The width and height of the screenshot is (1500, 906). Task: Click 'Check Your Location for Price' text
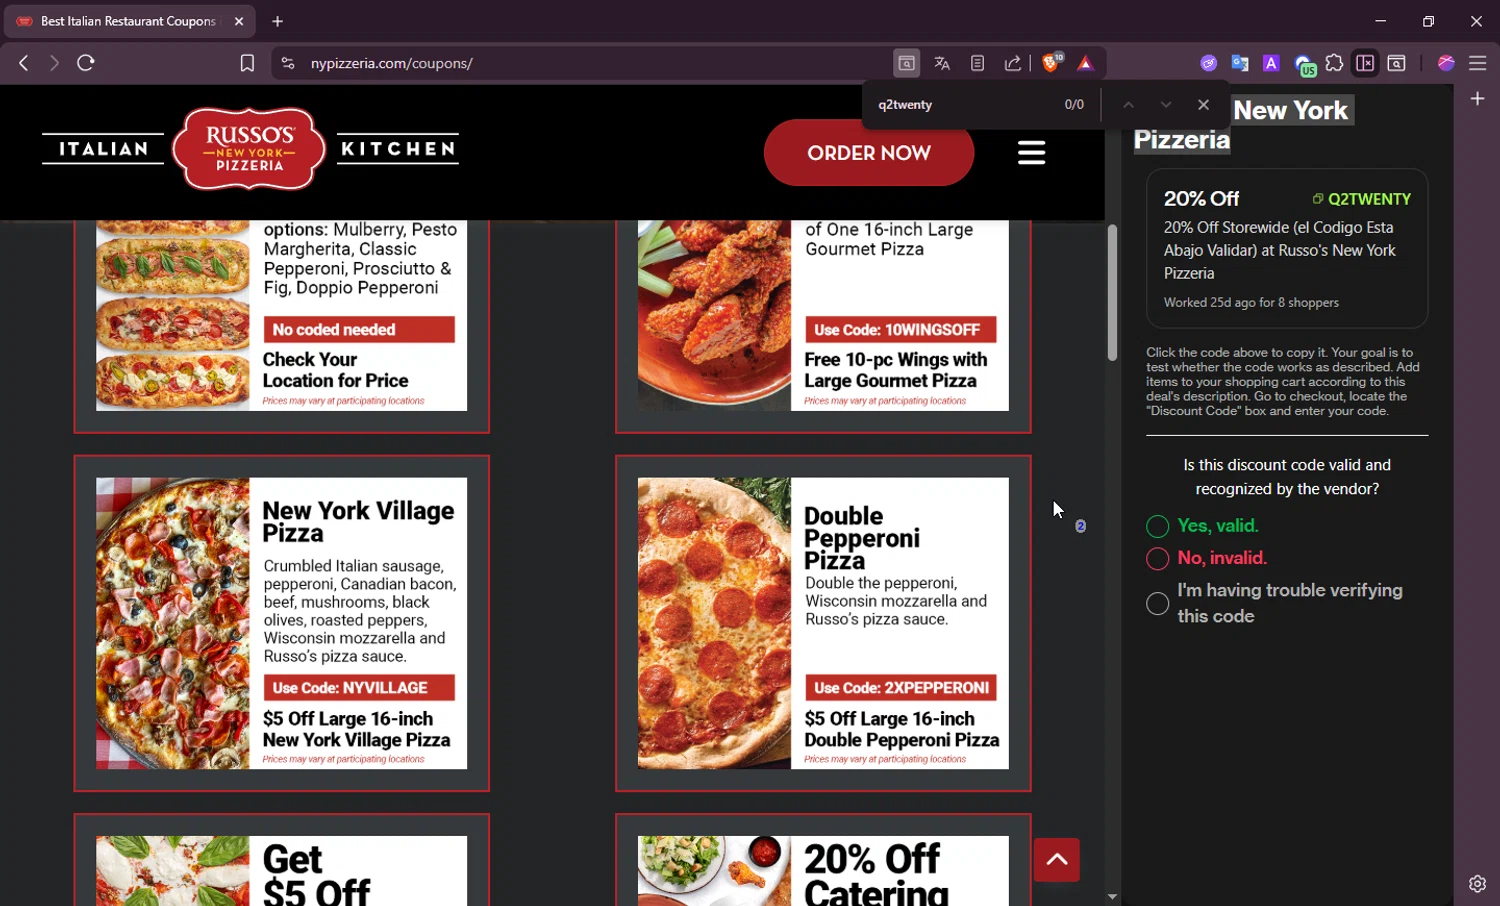[x=335, y=370]
